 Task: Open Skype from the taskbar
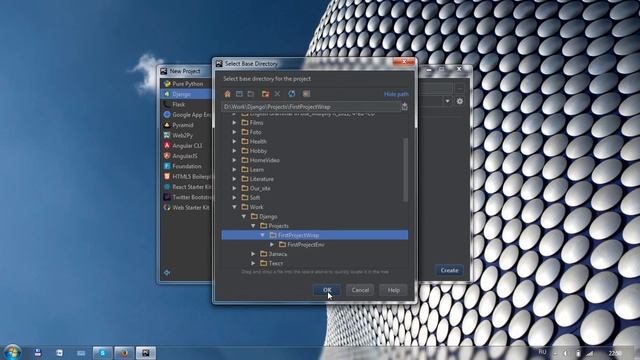click(102, 353)
